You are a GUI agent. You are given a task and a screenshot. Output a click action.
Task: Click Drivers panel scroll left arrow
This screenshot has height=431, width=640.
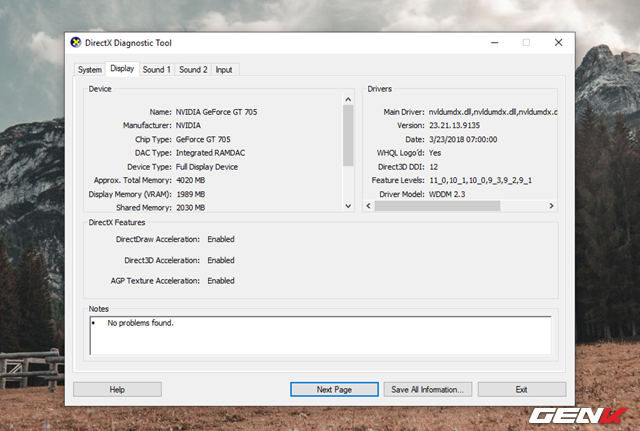click(x=369, y=206)
